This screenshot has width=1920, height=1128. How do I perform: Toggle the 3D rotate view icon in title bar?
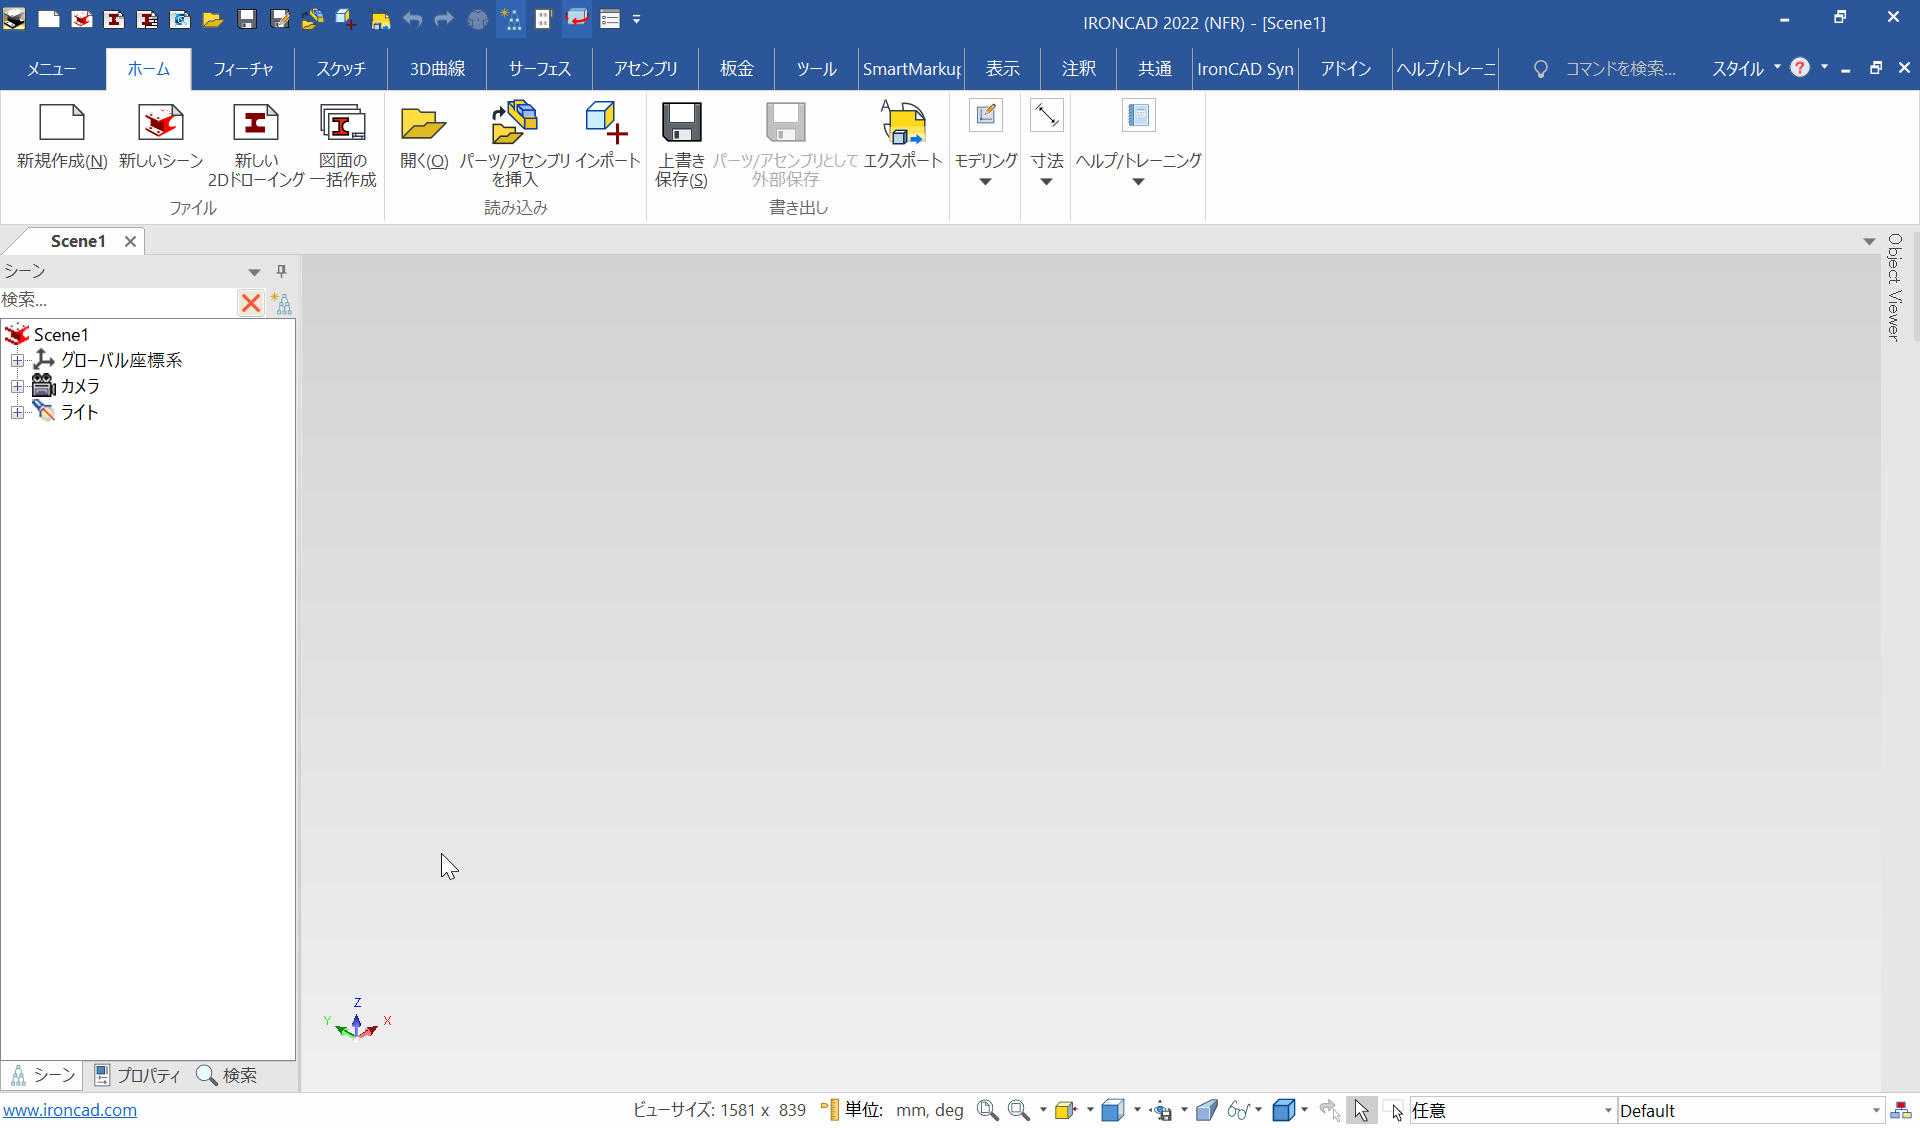(x=577, y=19)
